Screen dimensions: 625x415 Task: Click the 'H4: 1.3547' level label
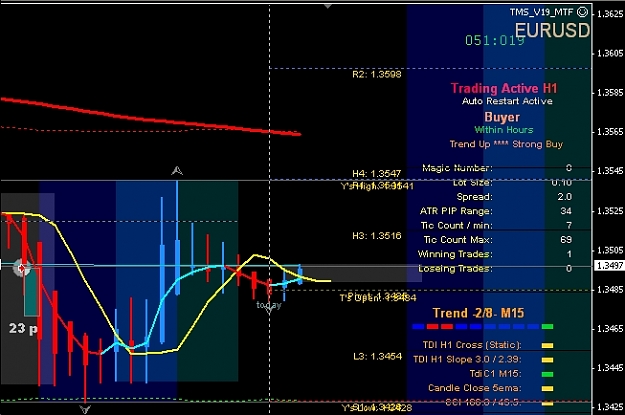(377, 174)
